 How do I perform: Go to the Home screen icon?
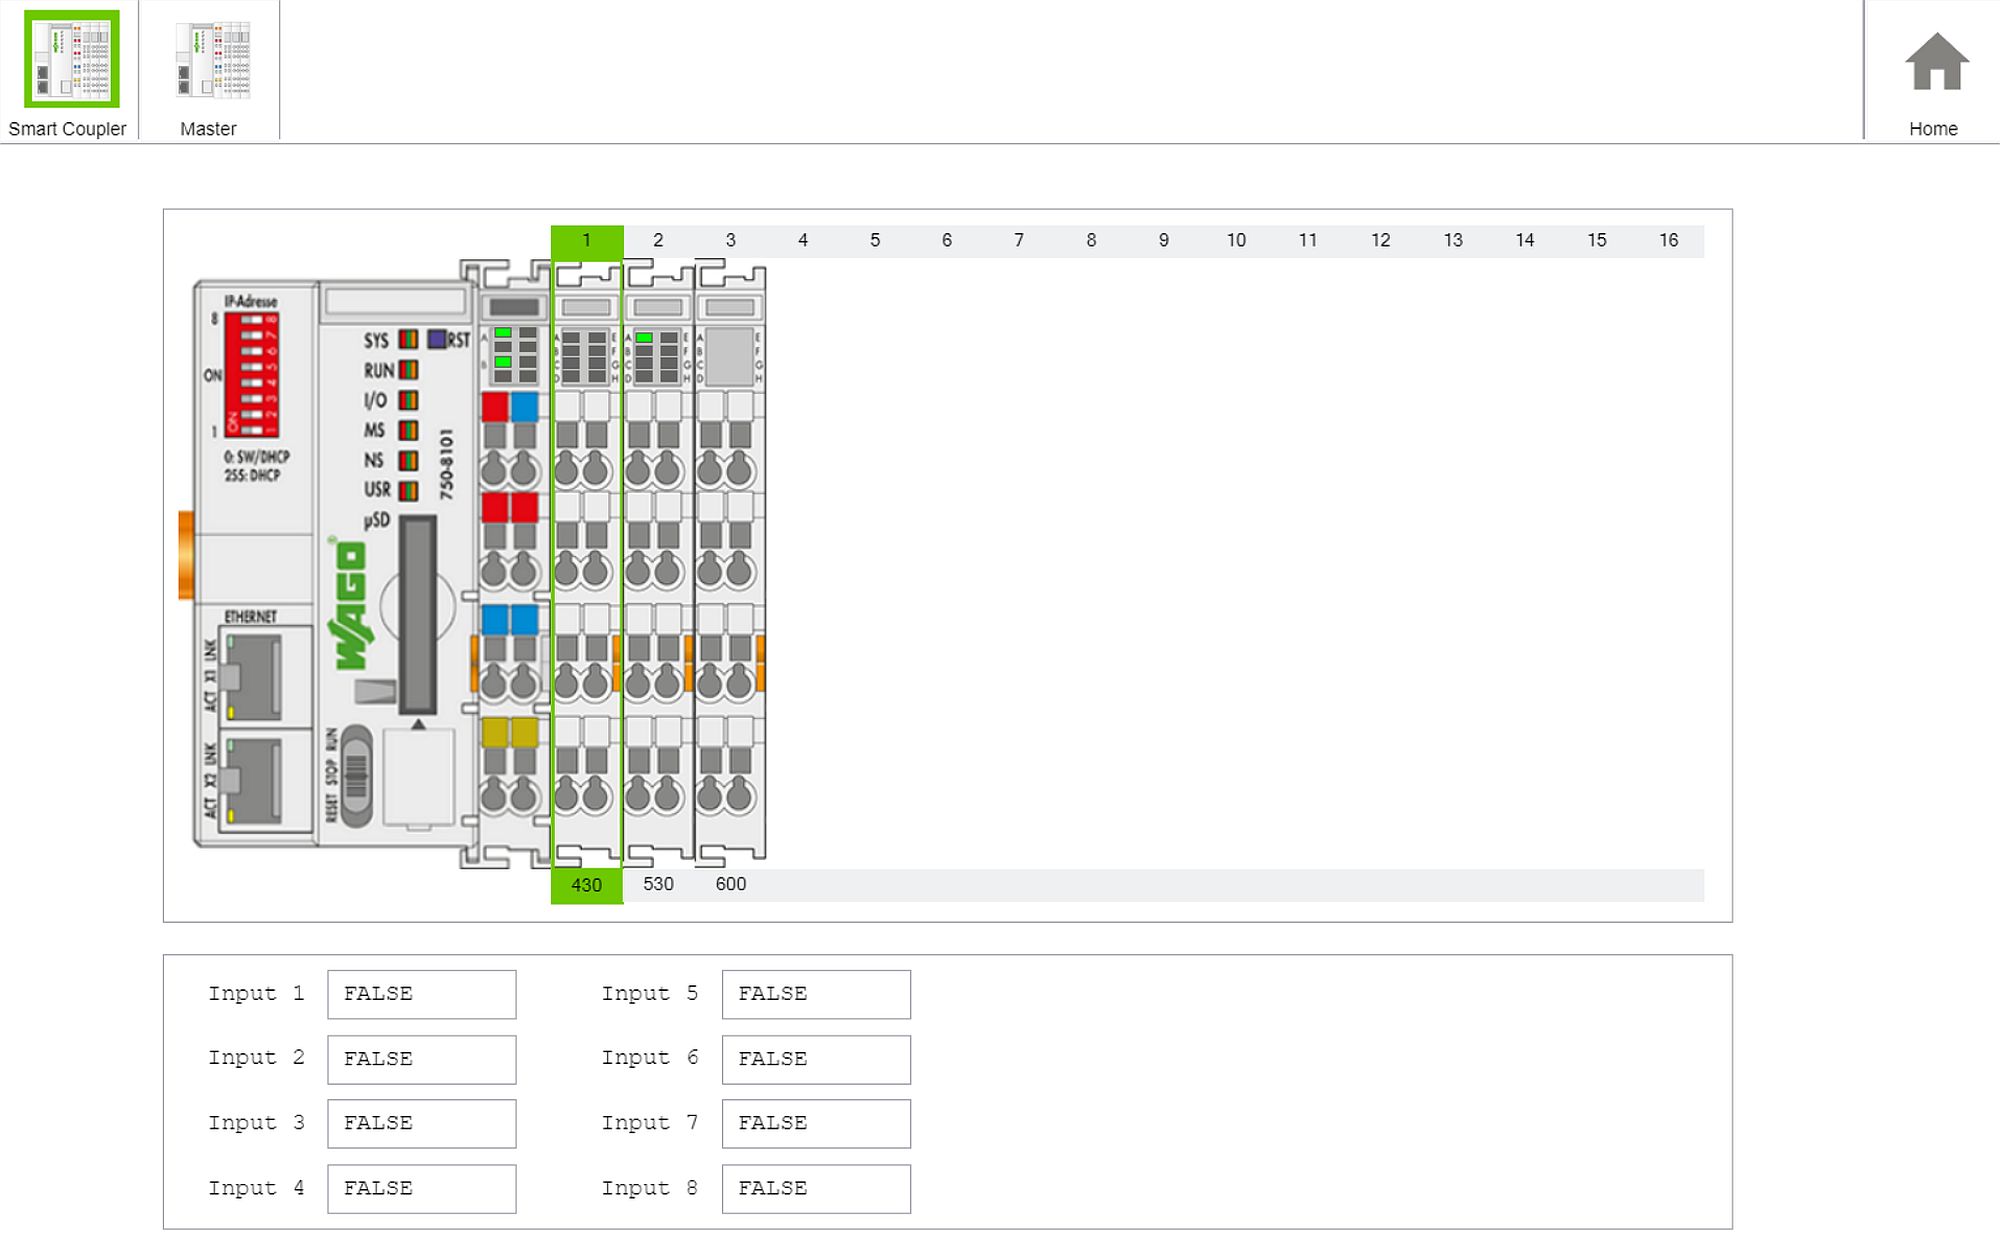1936,62
